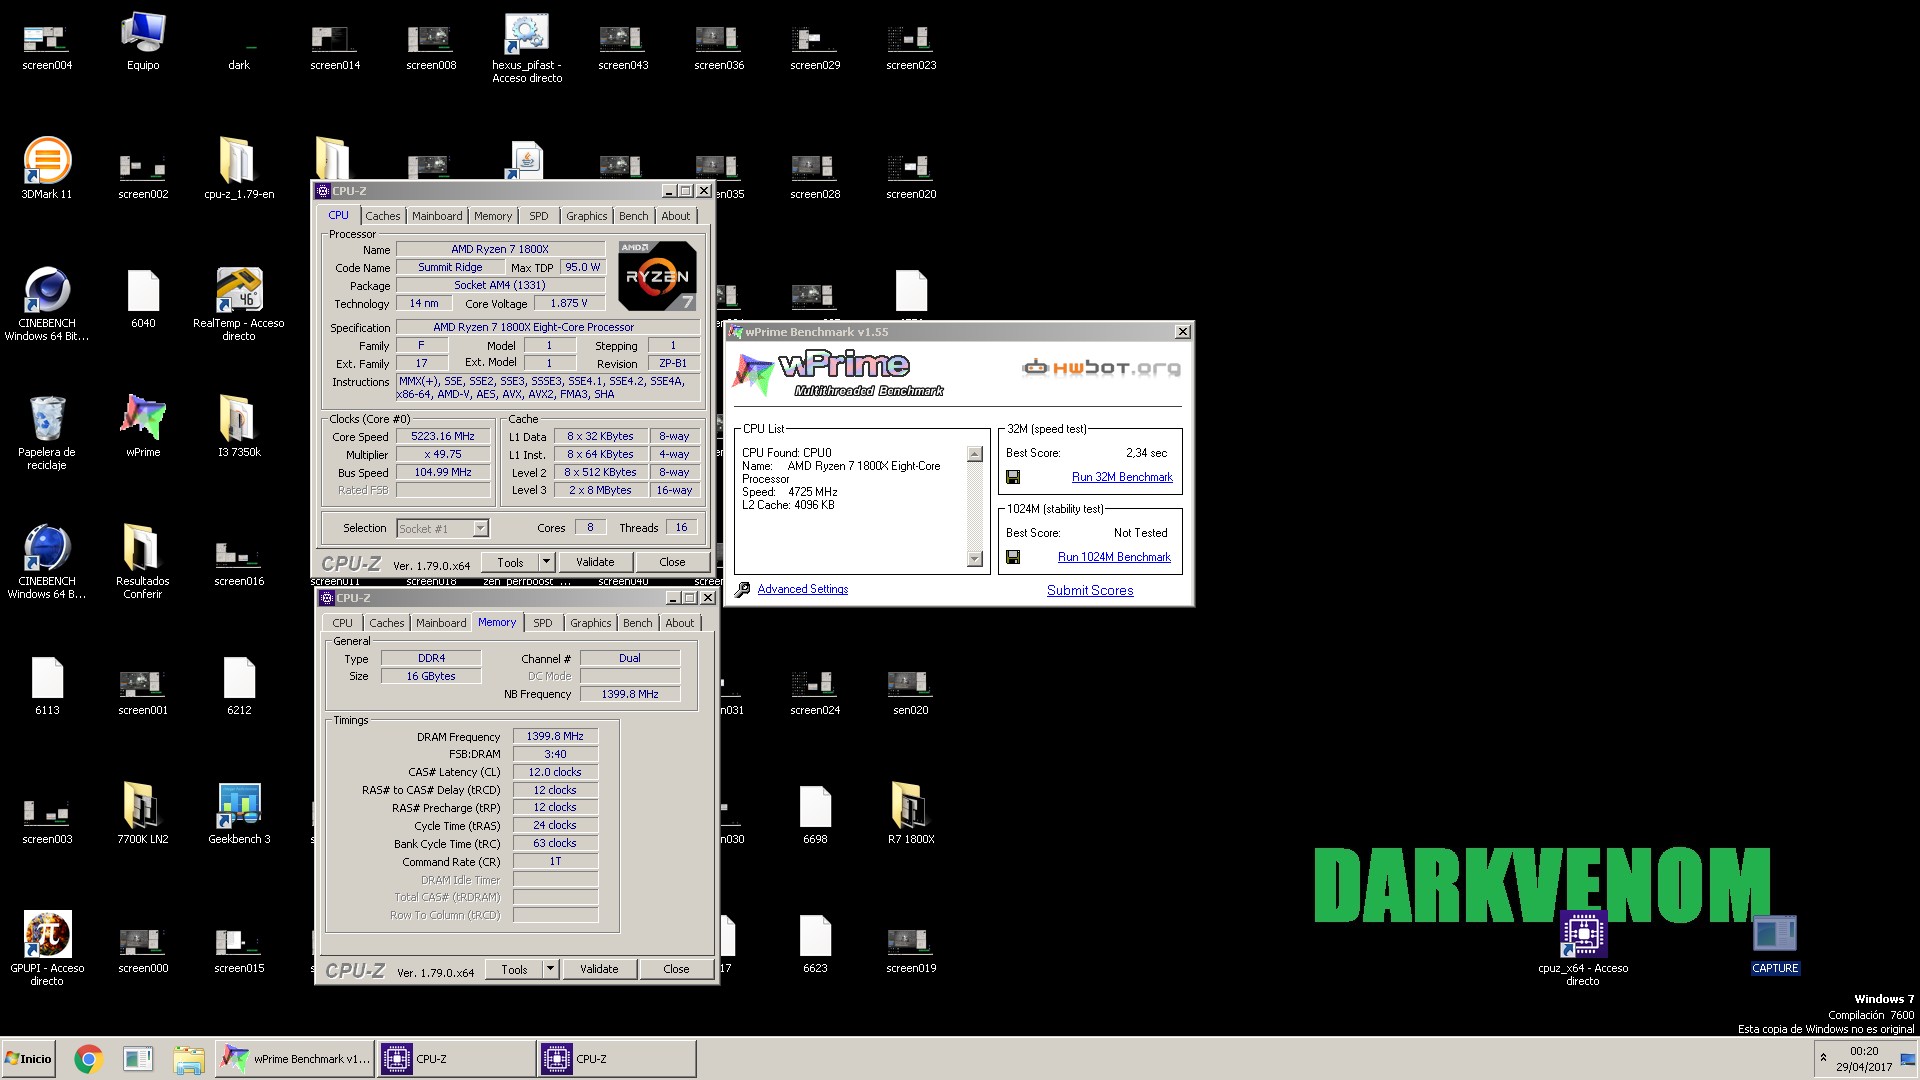Click the Core Speed value field
1920x1080 pixels.
[x=443, y=436]
